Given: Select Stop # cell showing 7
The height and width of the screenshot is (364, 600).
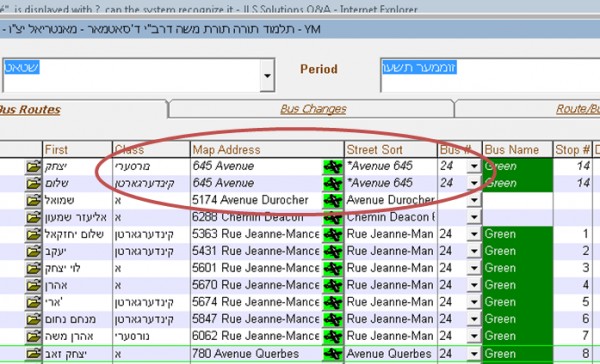Looking at the screenshot, I should pyautogui.click(x=572, y=336).
